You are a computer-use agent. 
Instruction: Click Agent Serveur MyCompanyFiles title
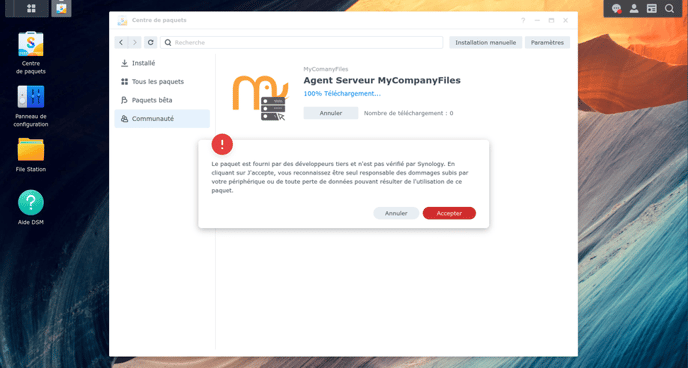(382, 80)
